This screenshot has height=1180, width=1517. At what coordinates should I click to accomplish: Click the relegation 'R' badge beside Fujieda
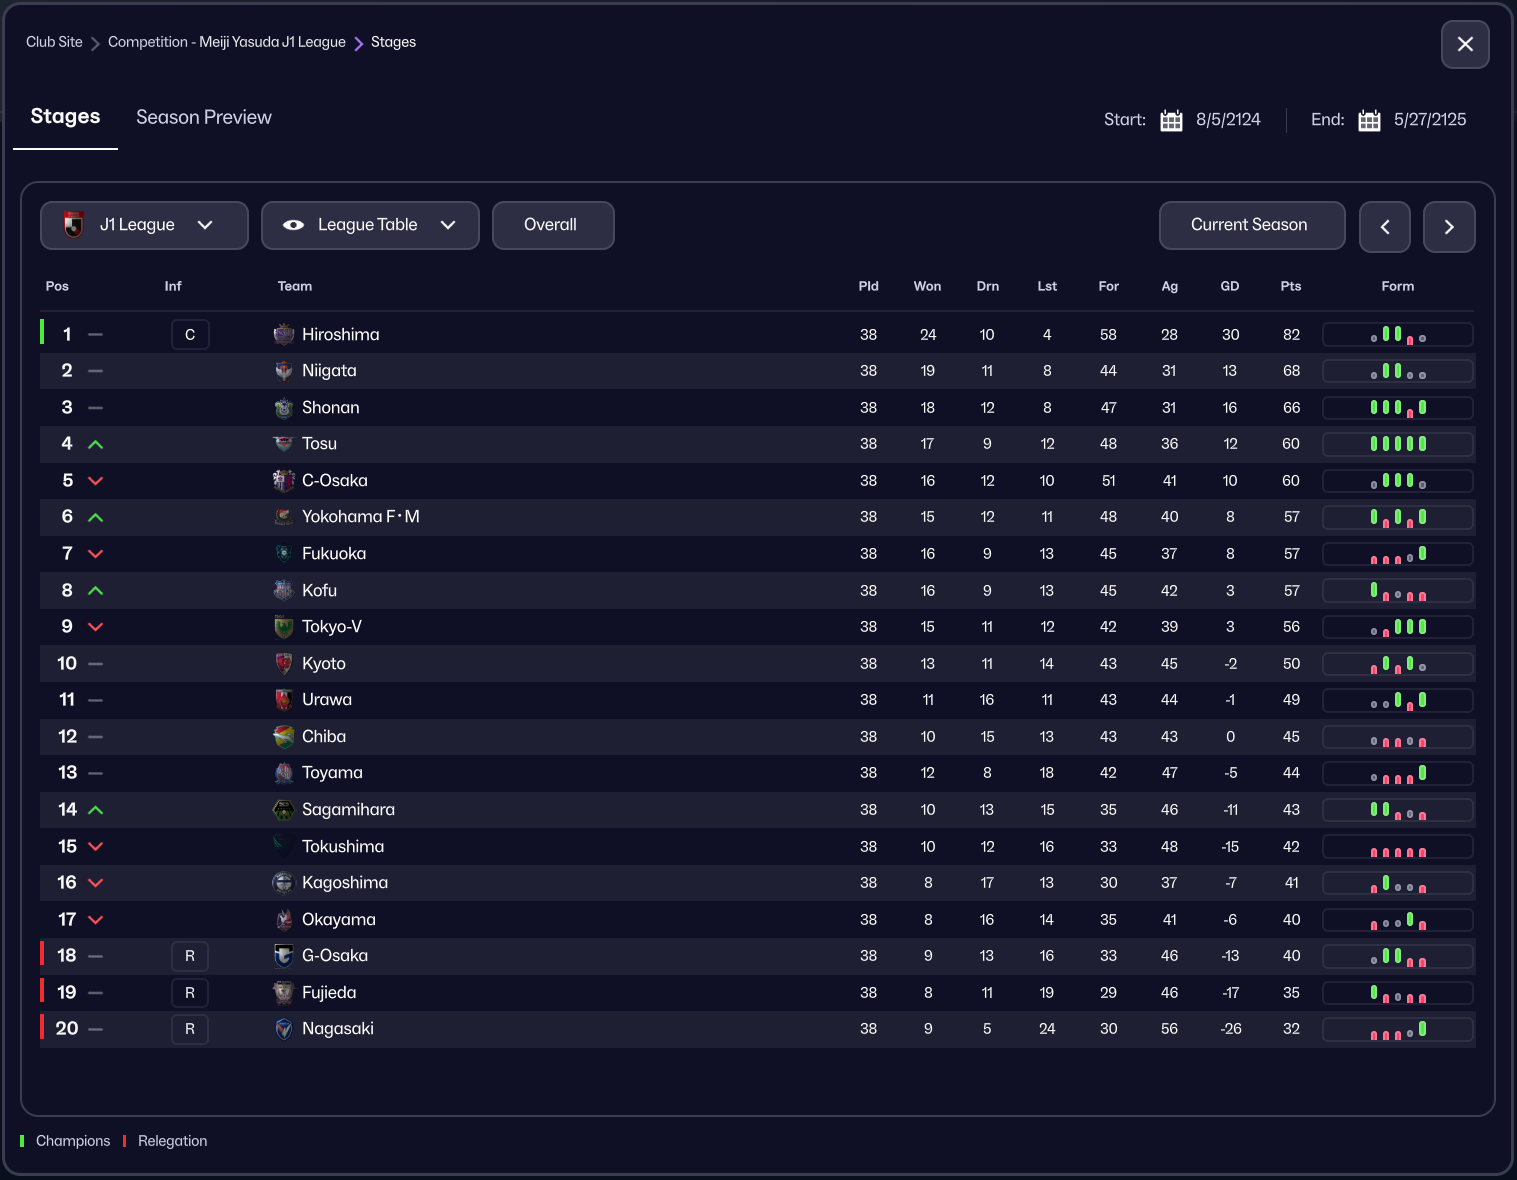click(190, 993)
